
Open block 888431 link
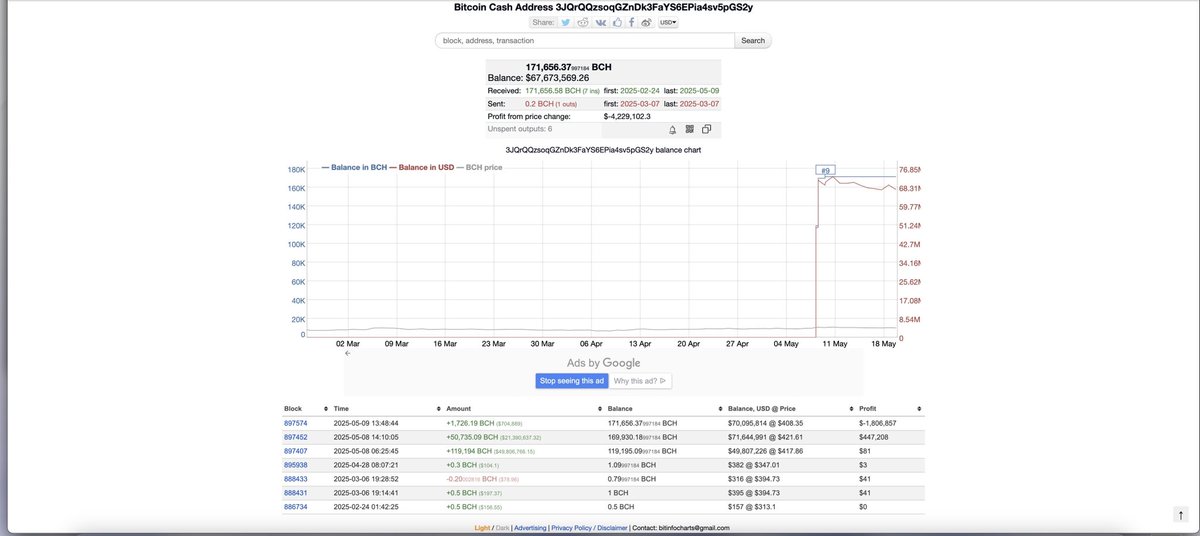click(x=296, y=493)
